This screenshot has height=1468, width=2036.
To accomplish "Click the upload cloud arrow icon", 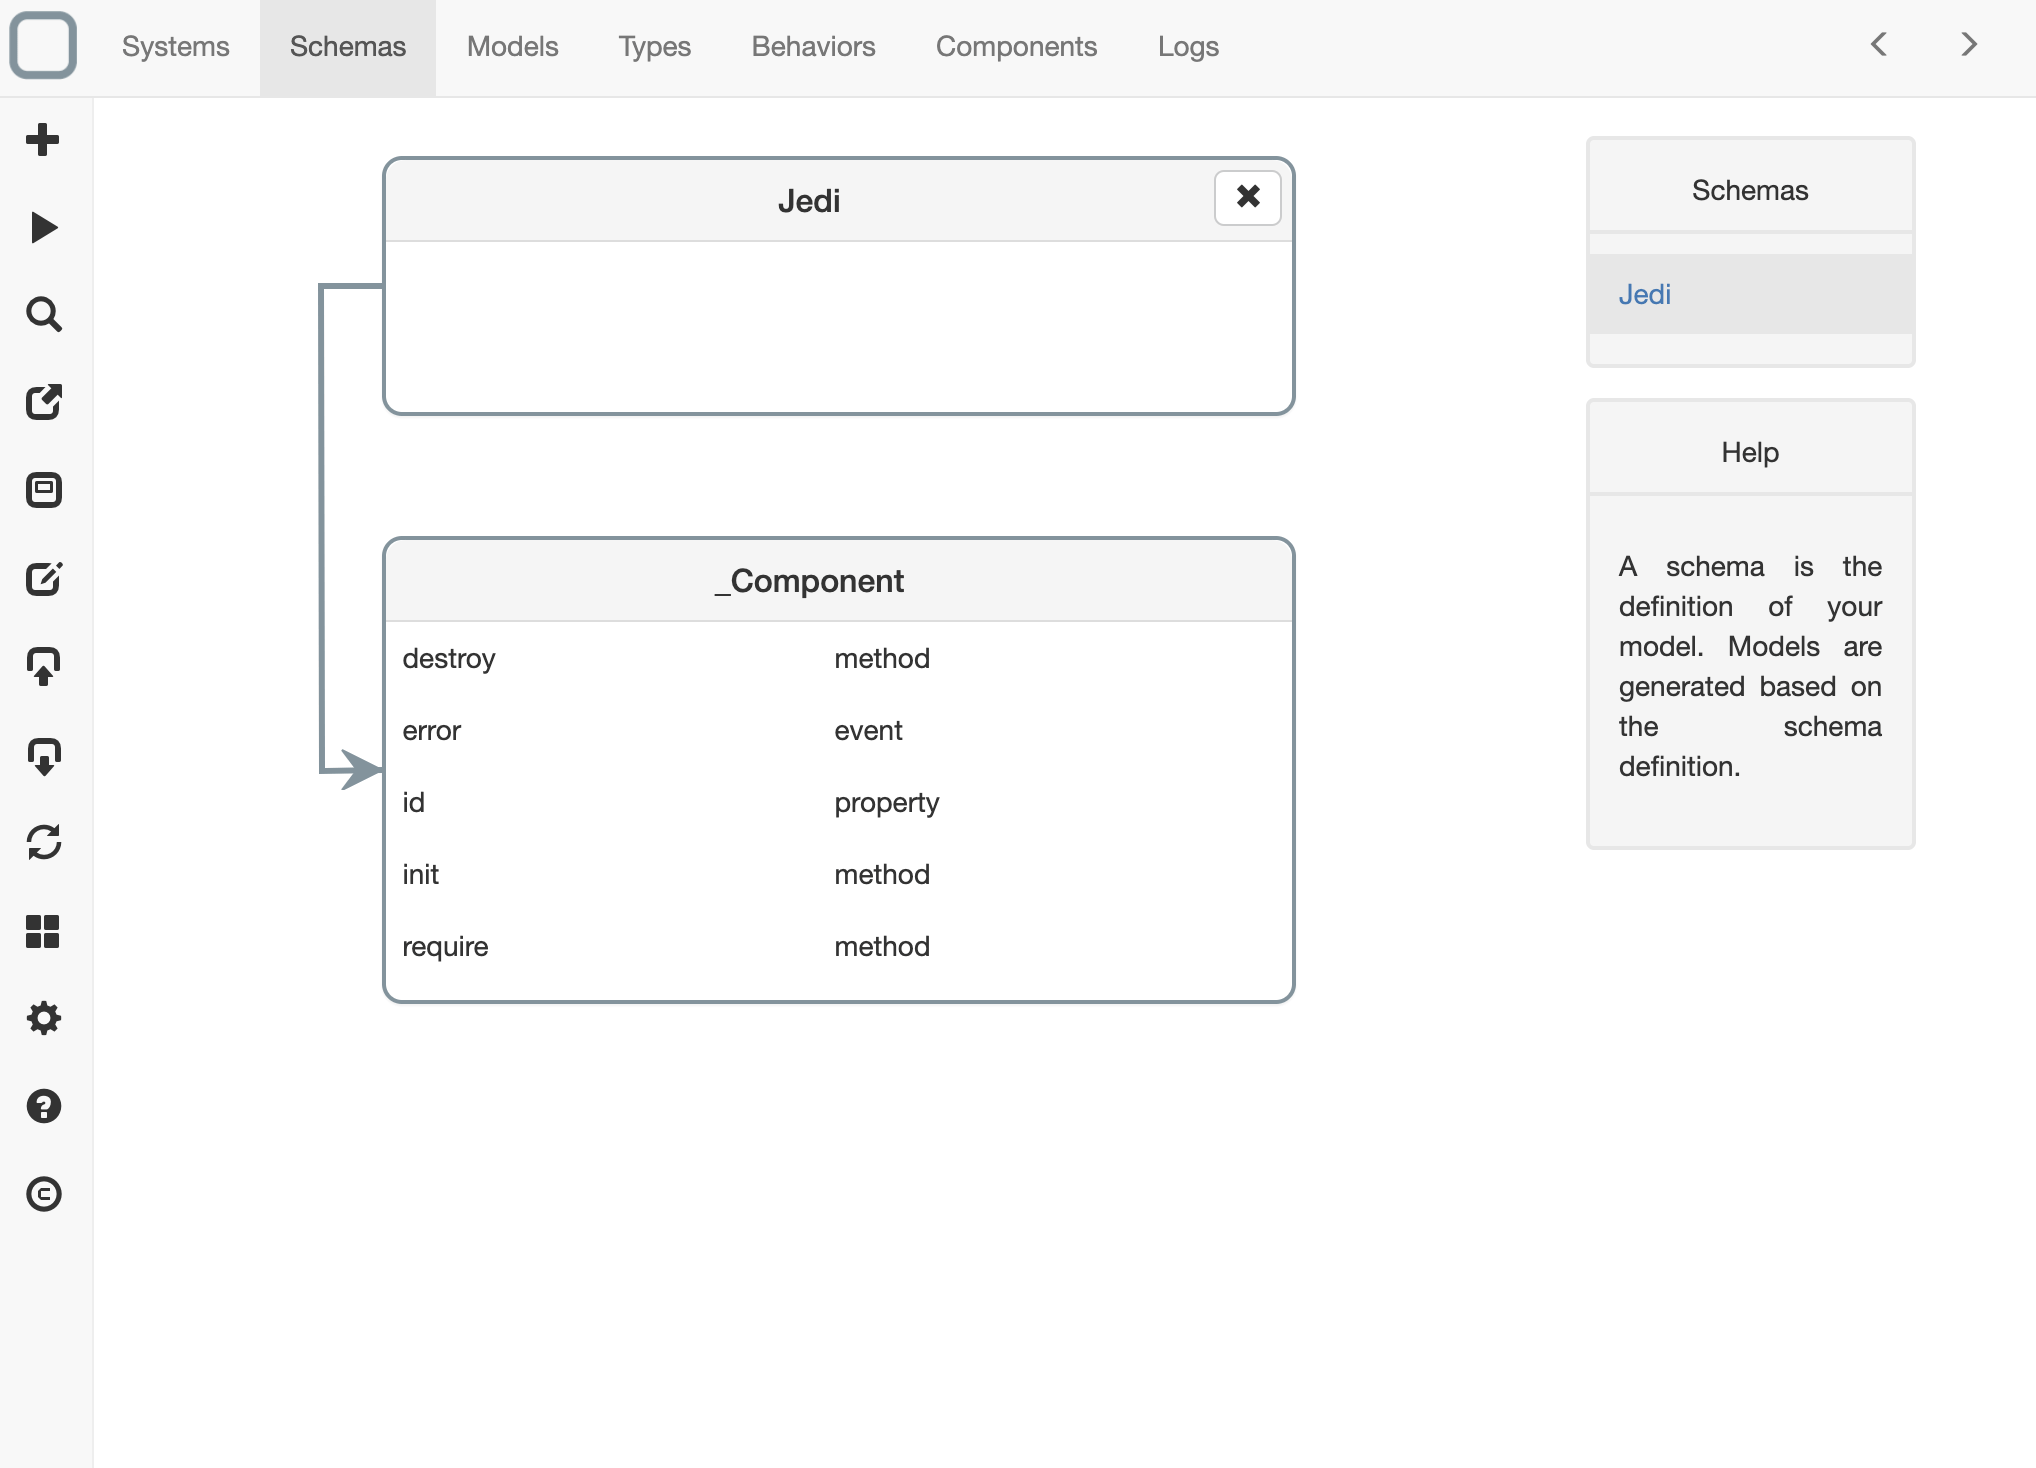I will click(43, 667).
